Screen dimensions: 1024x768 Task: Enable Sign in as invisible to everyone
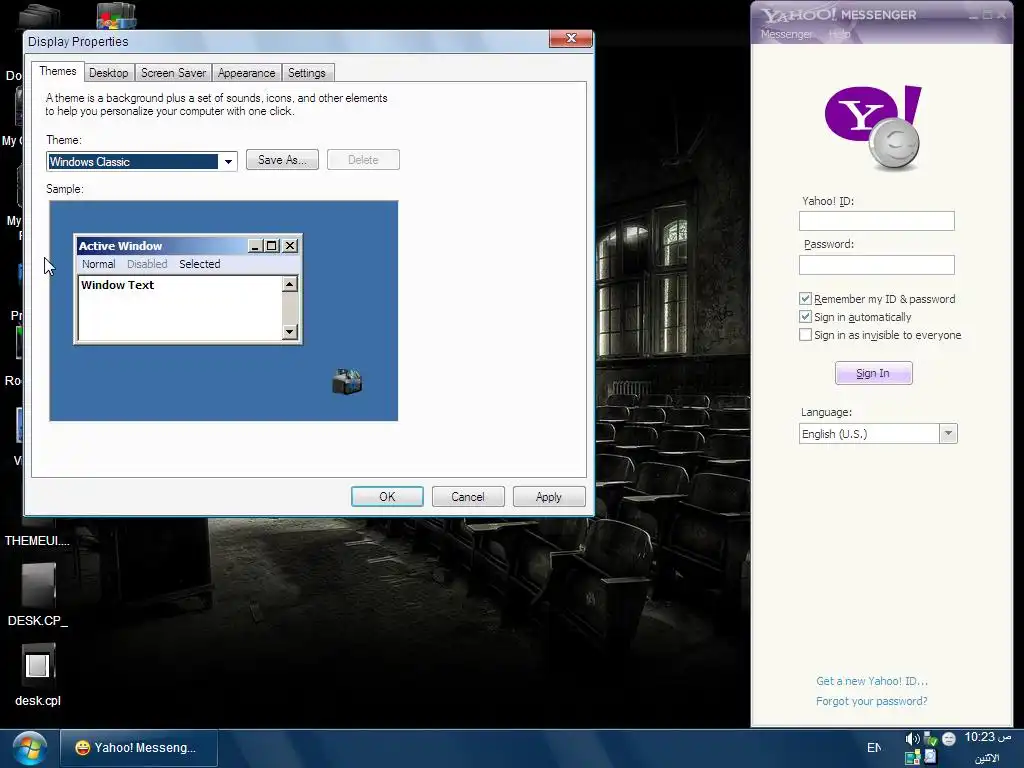(805, 335)
